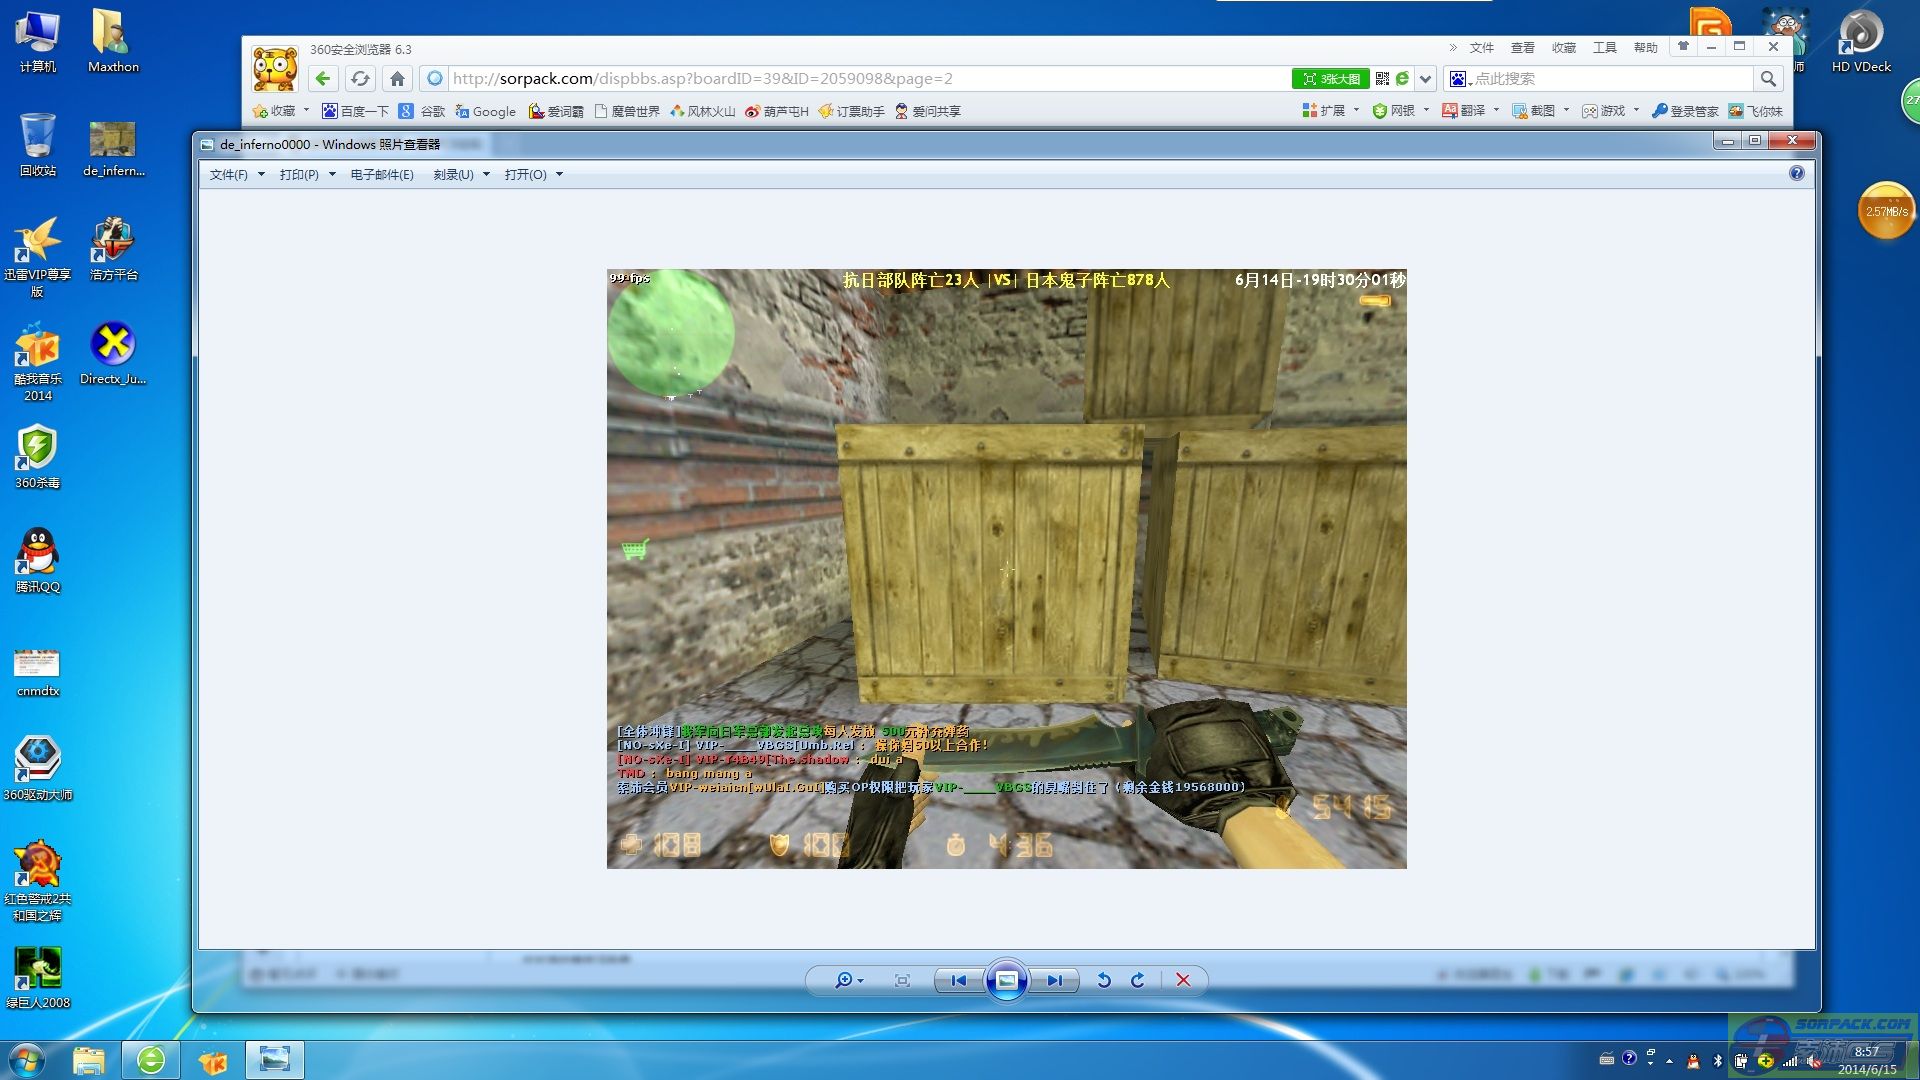Click the green 3张大图 button
Viewport: 1920px width, 1080px height.
tap(1330, 78)
